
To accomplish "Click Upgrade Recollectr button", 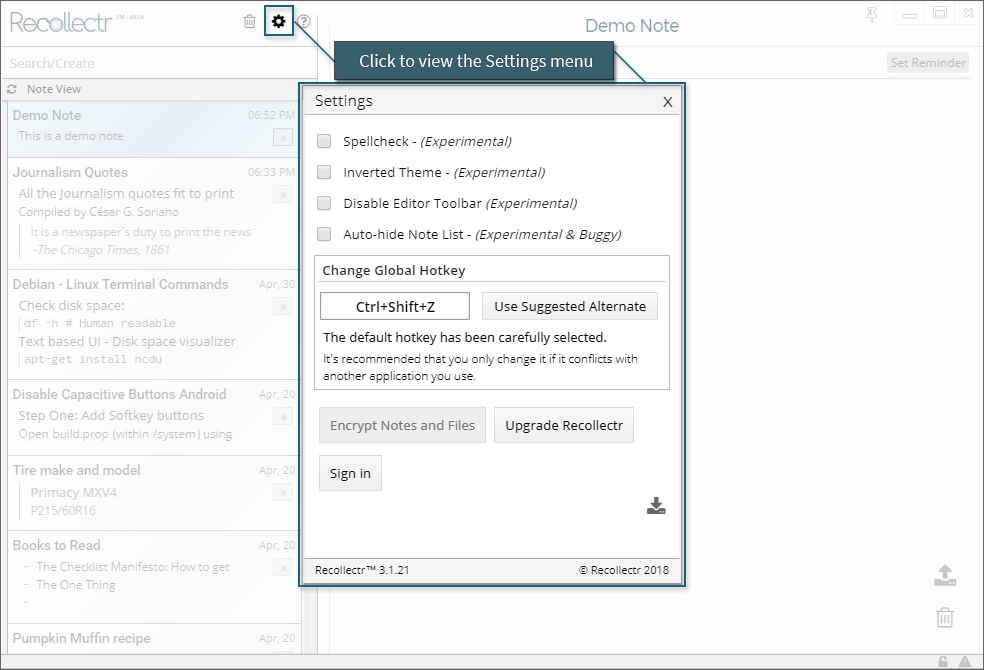I will 564,425.
